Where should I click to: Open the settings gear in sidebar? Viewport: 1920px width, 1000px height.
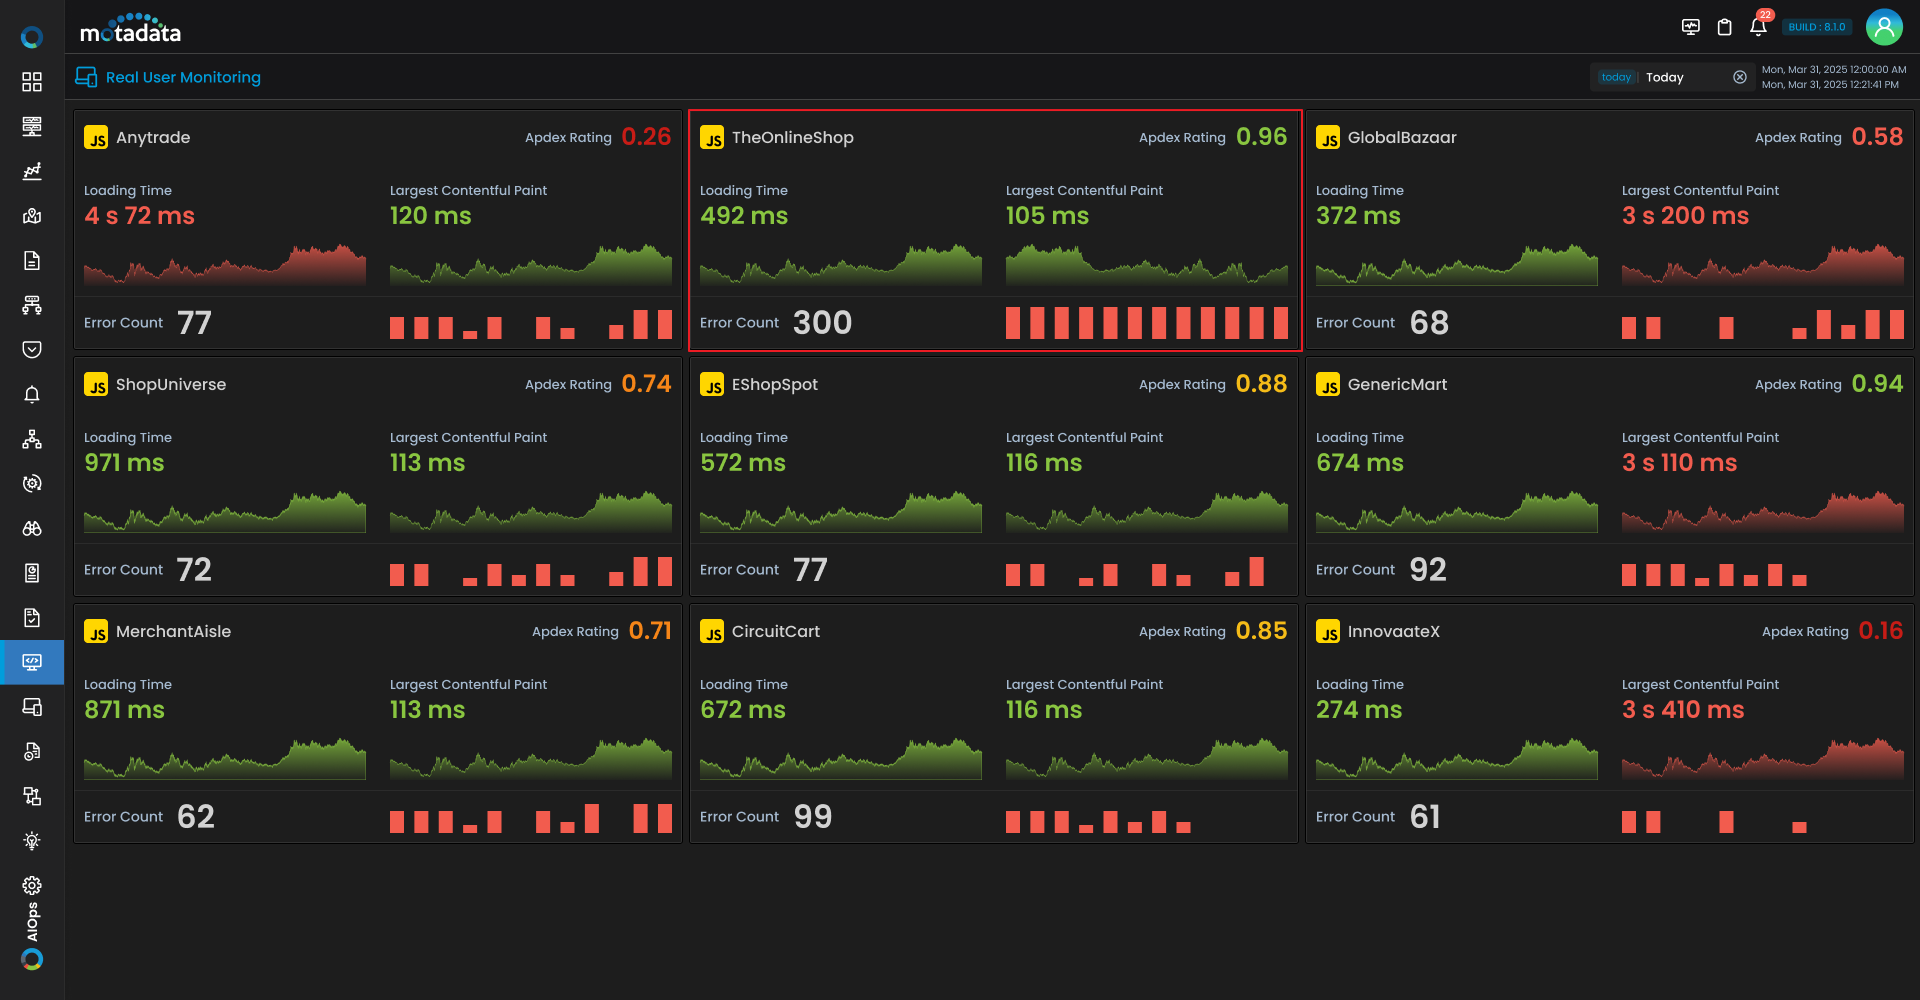tap(32, 885)
